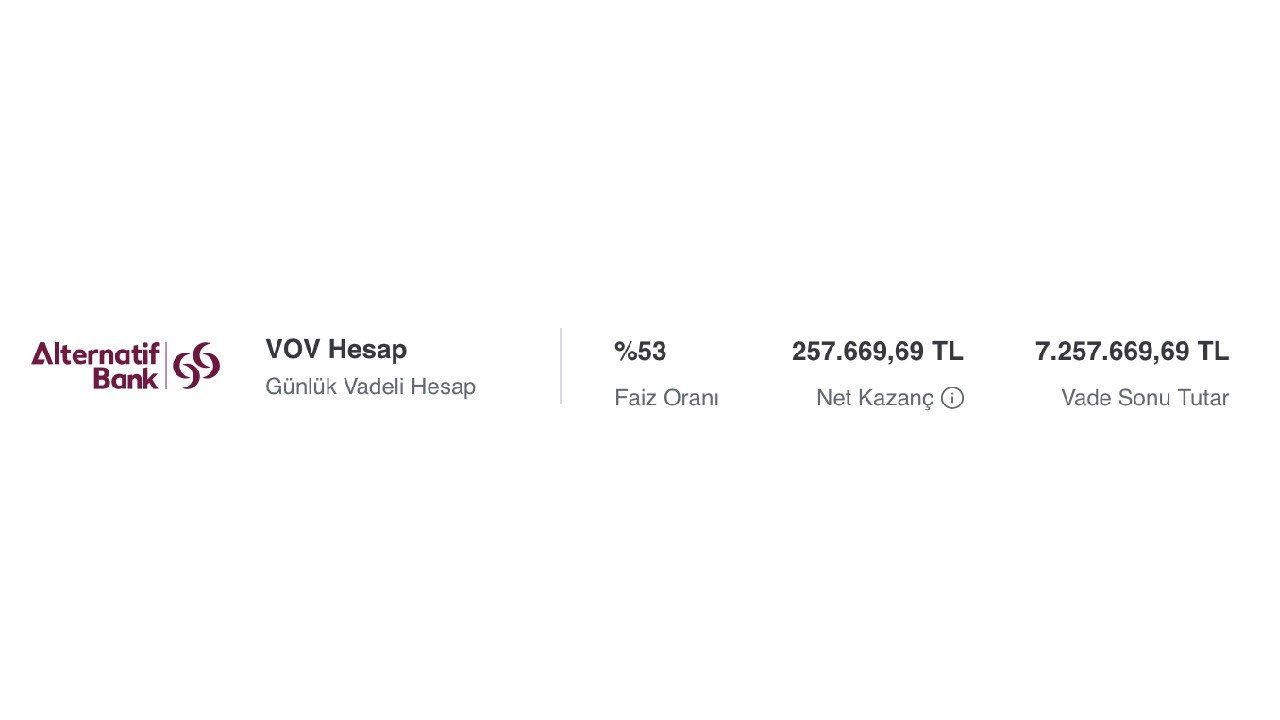Image resolution: width=1280 pixels, height=720 pixels.
Task: Click the info icon beside Net Kazanç
Action: [x=952, y=398]
